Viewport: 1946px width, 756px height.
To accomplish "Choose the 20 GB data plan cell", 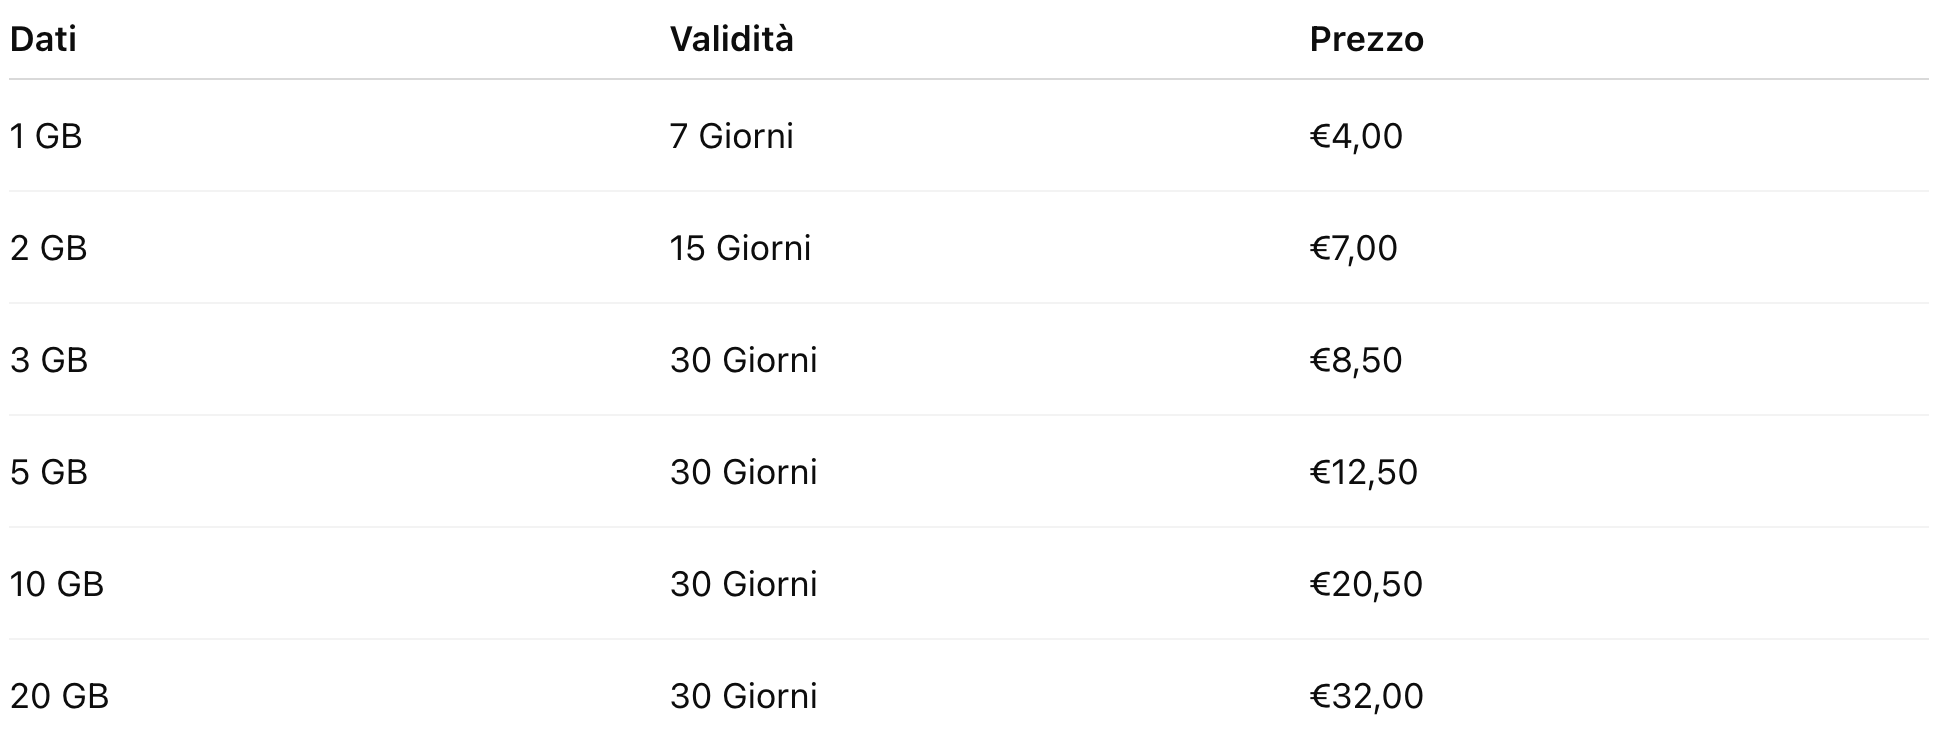I will [59, 696].
